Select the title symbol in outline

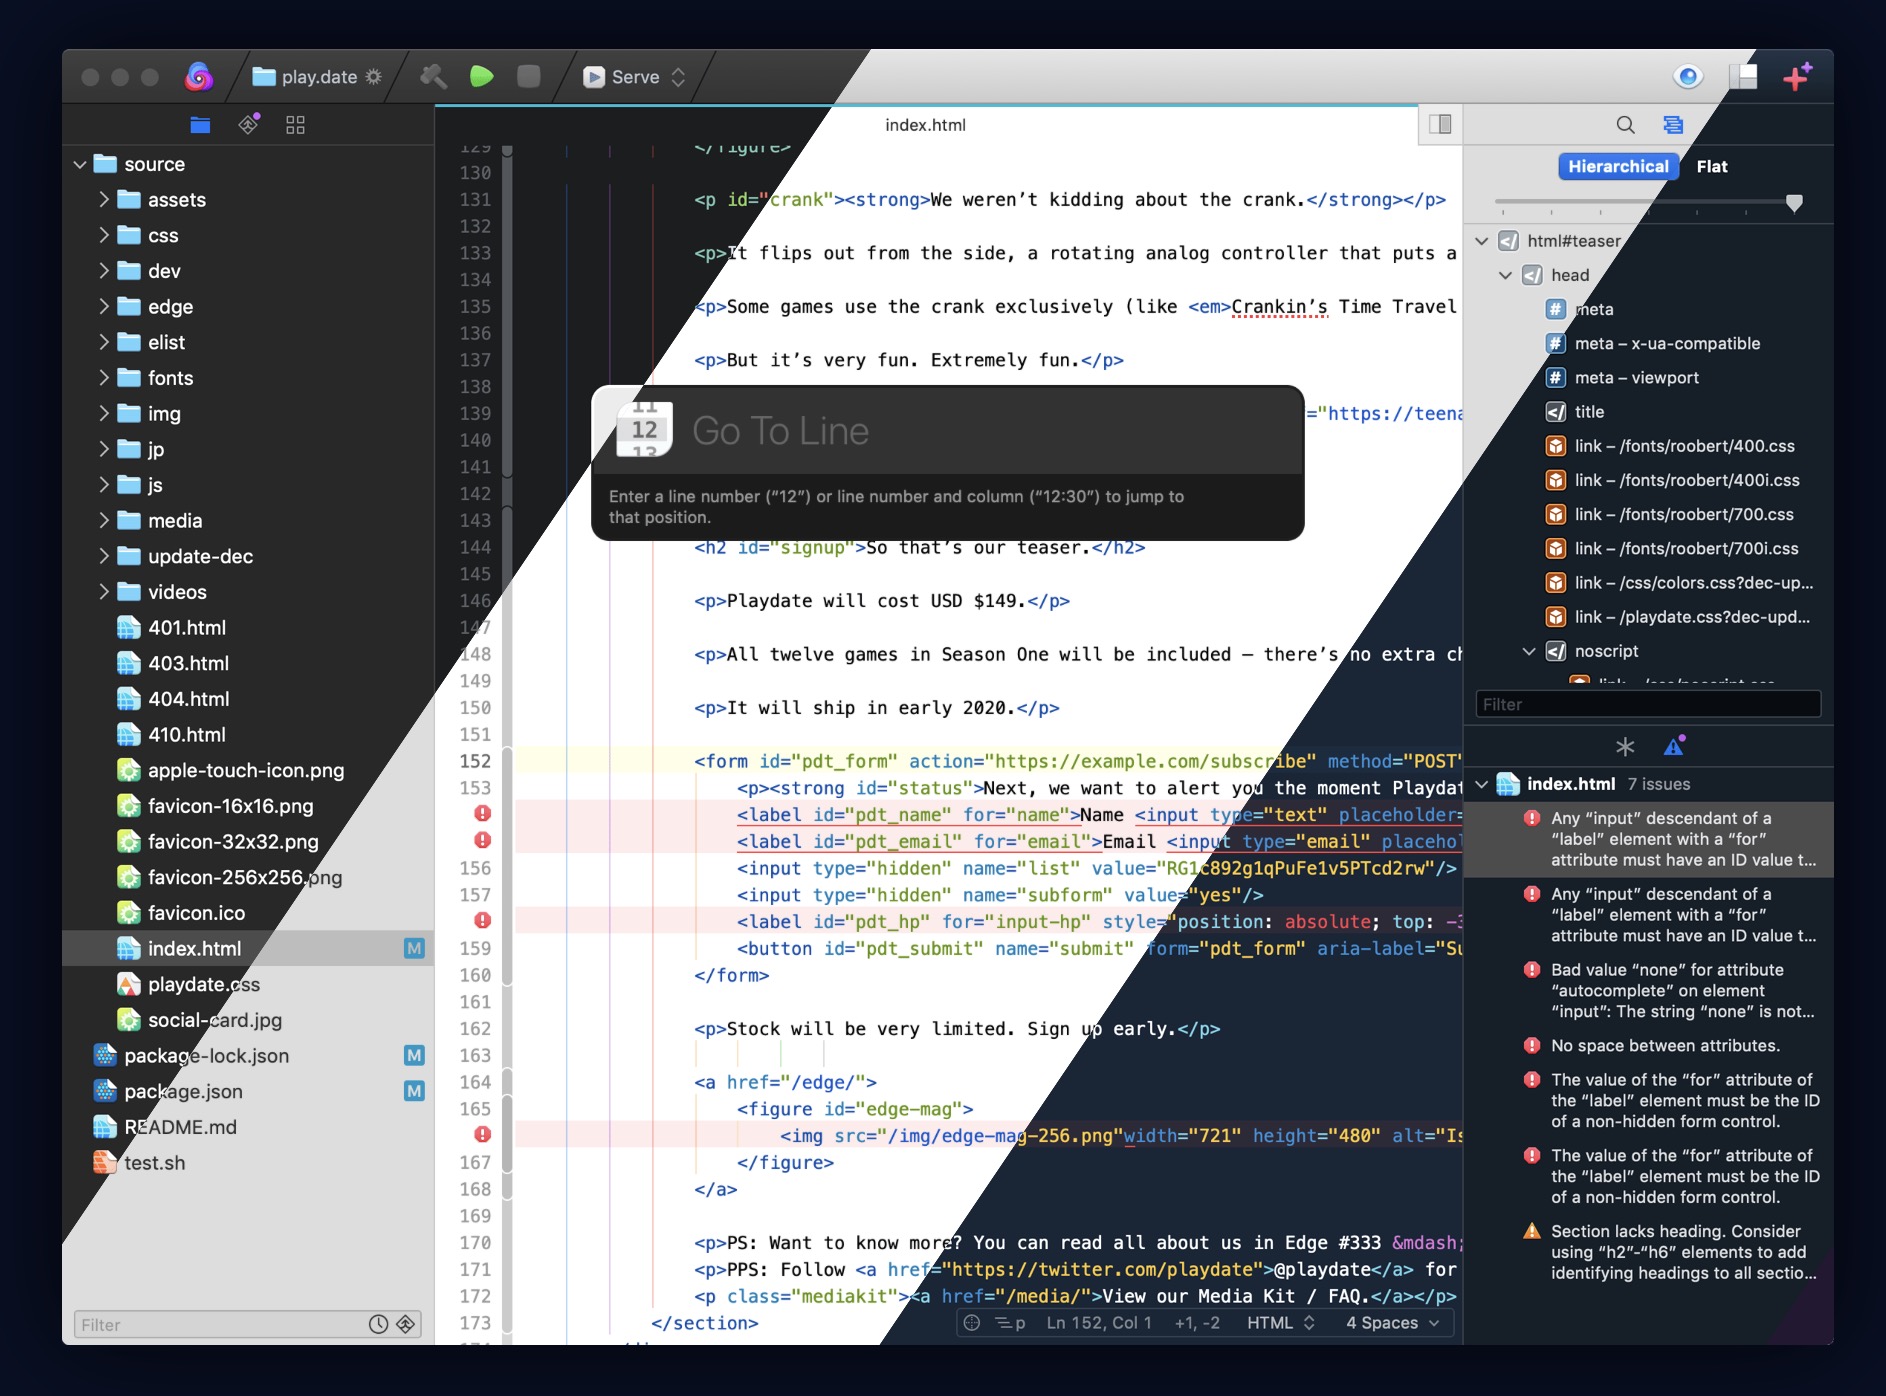coord(1648,412)
